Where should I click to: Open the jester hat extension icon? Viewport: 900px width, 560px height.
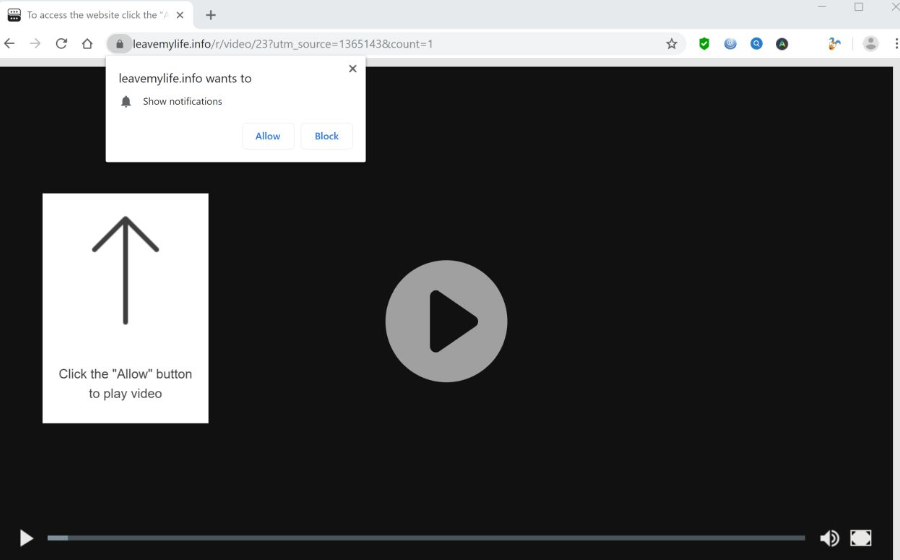tap(834, 44)
